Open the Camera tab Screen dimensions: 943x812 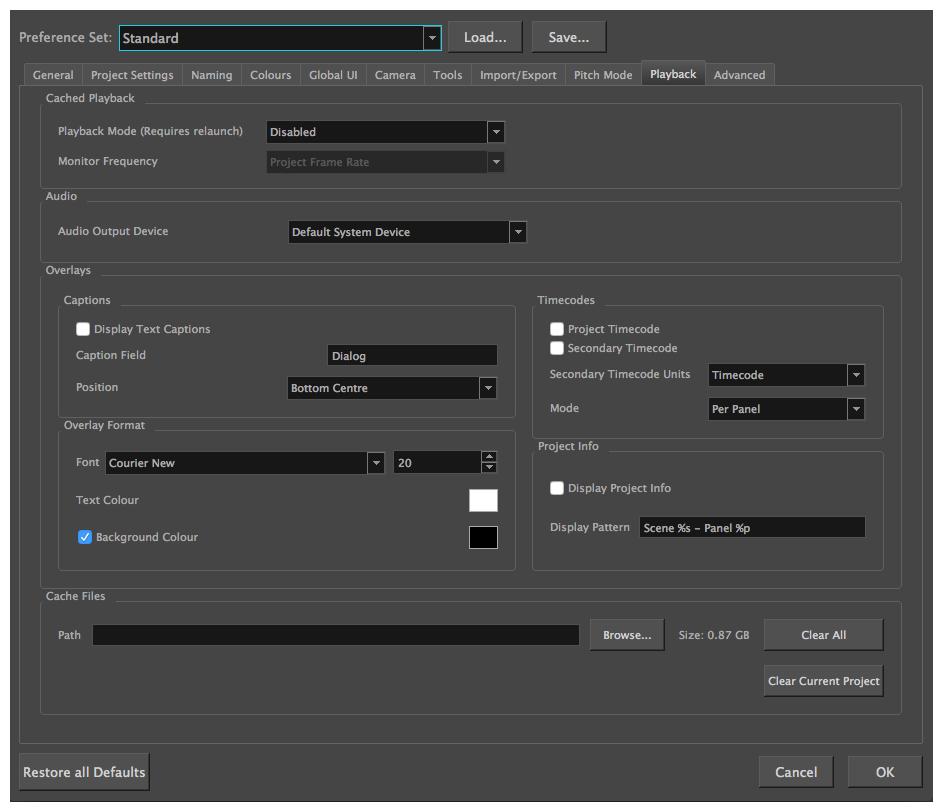coord(395,75)
